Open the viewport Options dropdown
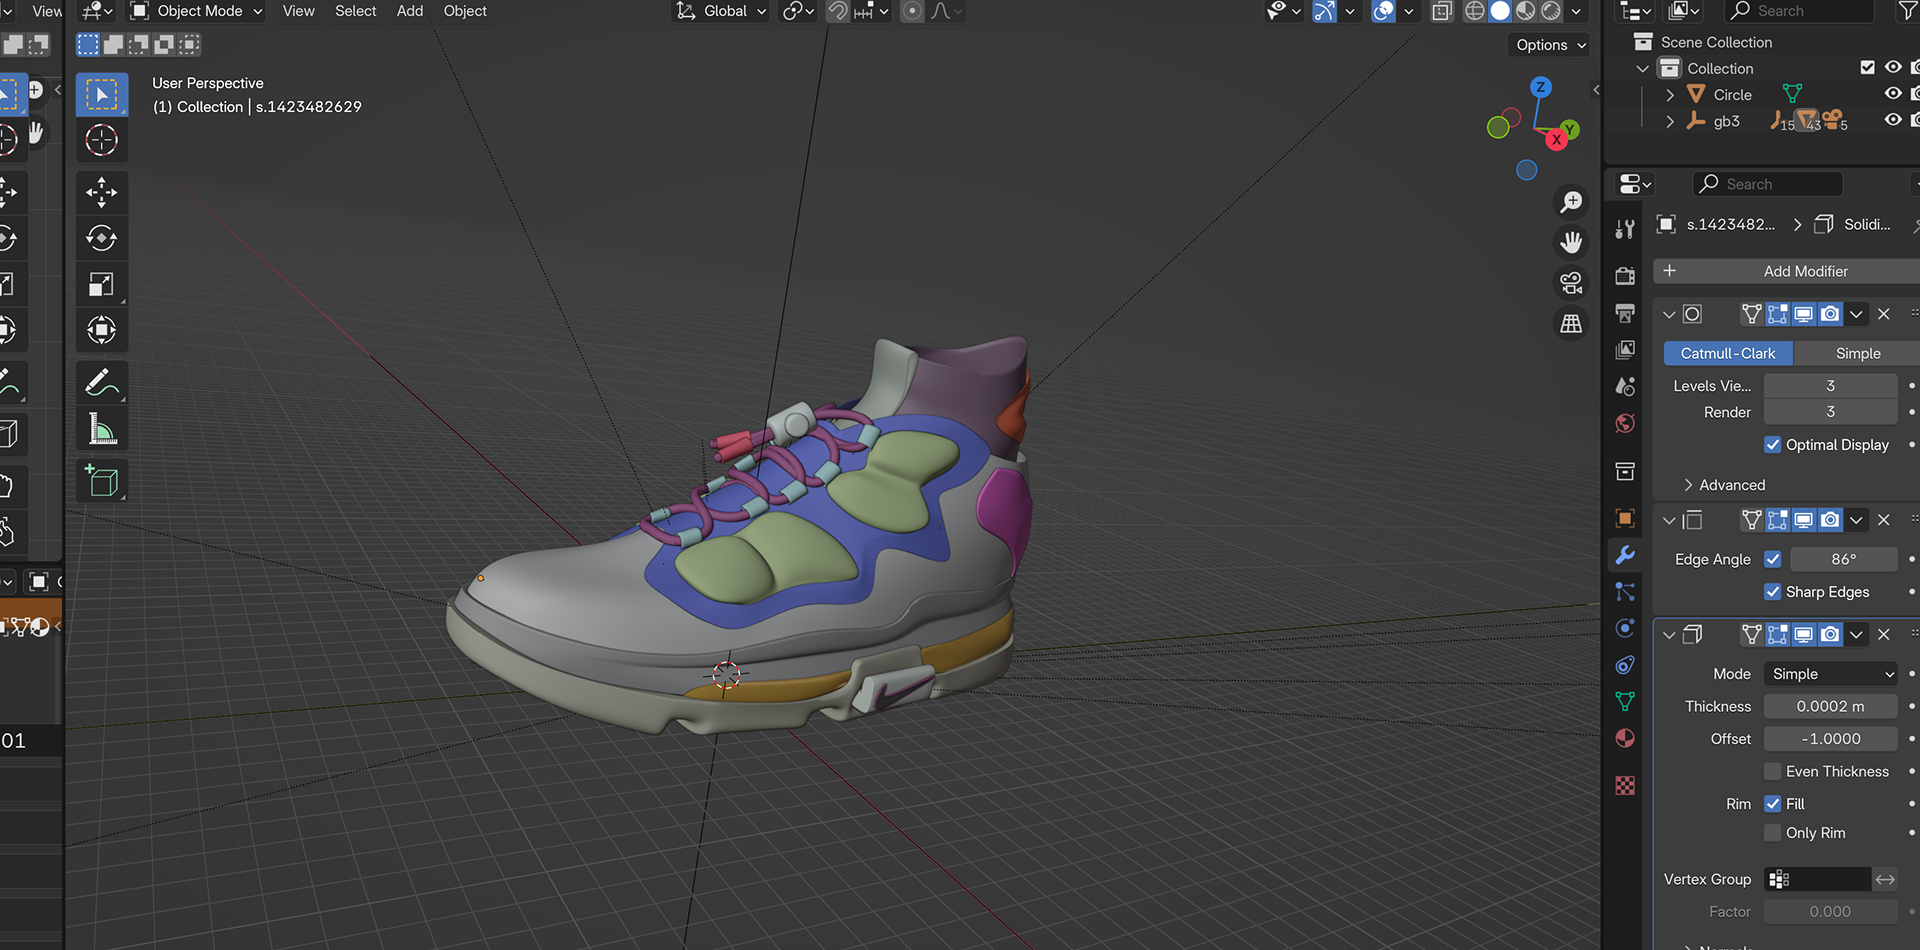 pyautogui.click(x=1549, y=45)
